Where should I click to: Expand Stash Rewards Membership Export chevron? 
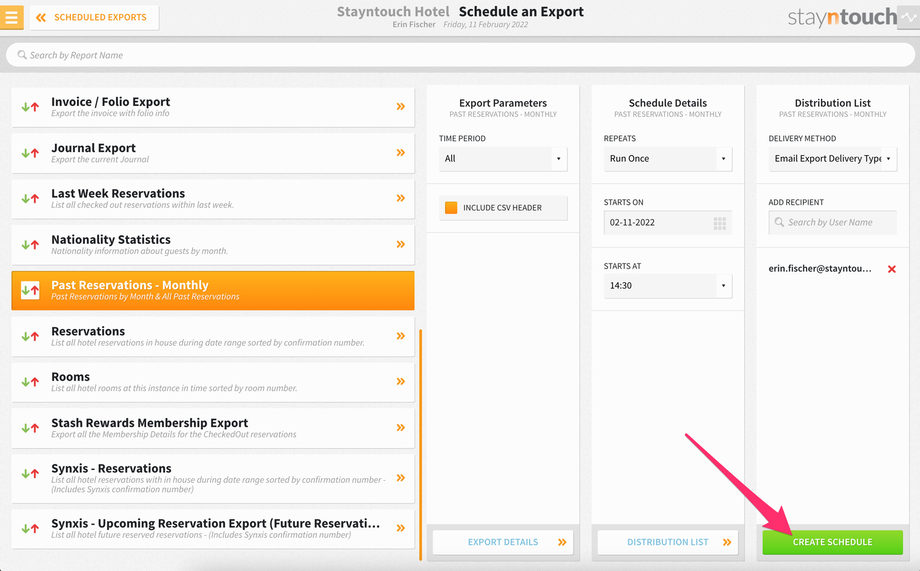(401, 427)
